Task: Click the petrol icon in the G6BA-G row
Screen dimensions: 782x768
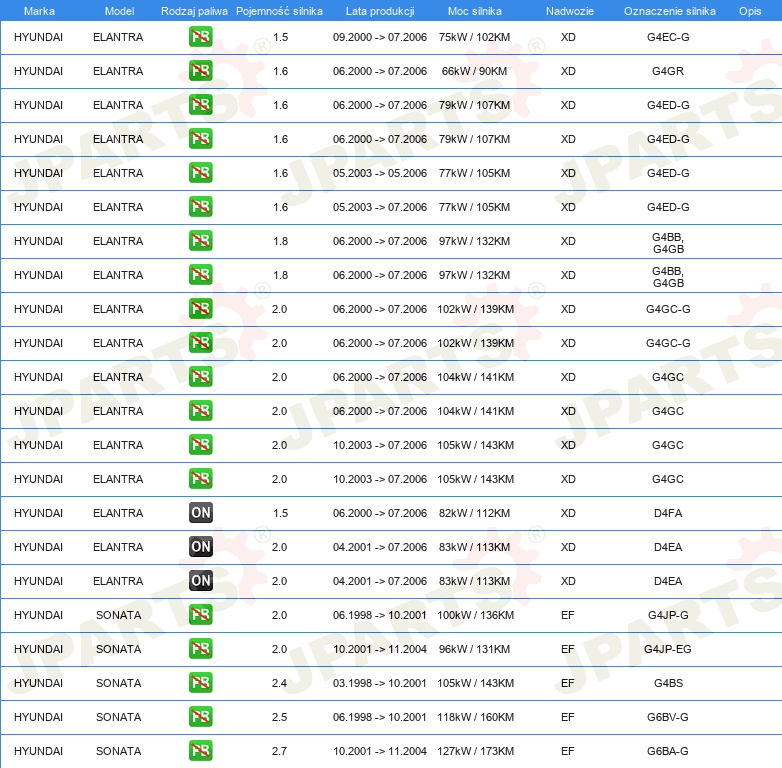Action: pos(200,751)
